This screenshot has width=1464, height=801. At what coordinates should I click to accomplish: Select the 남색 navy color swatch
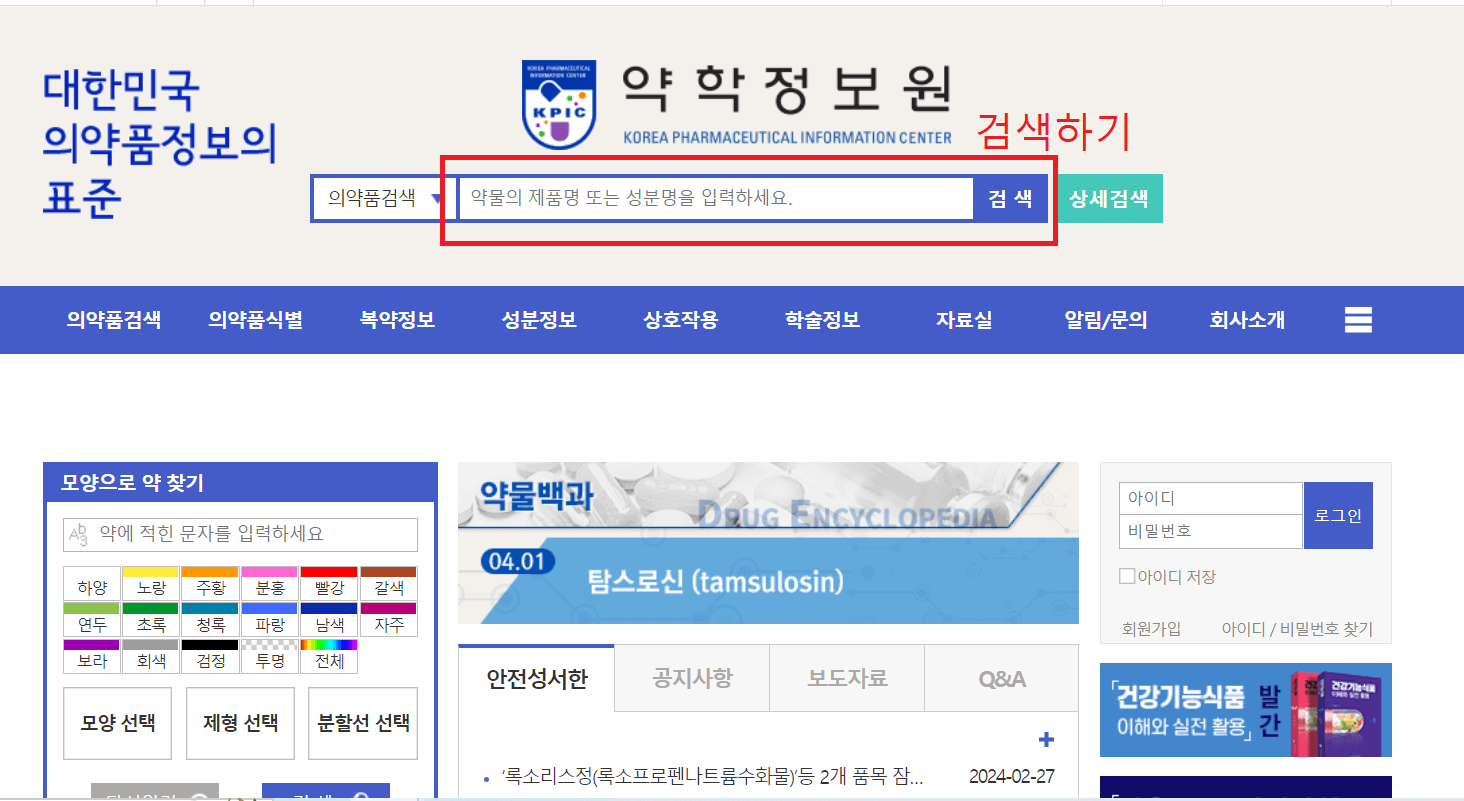tap(329, 620)
